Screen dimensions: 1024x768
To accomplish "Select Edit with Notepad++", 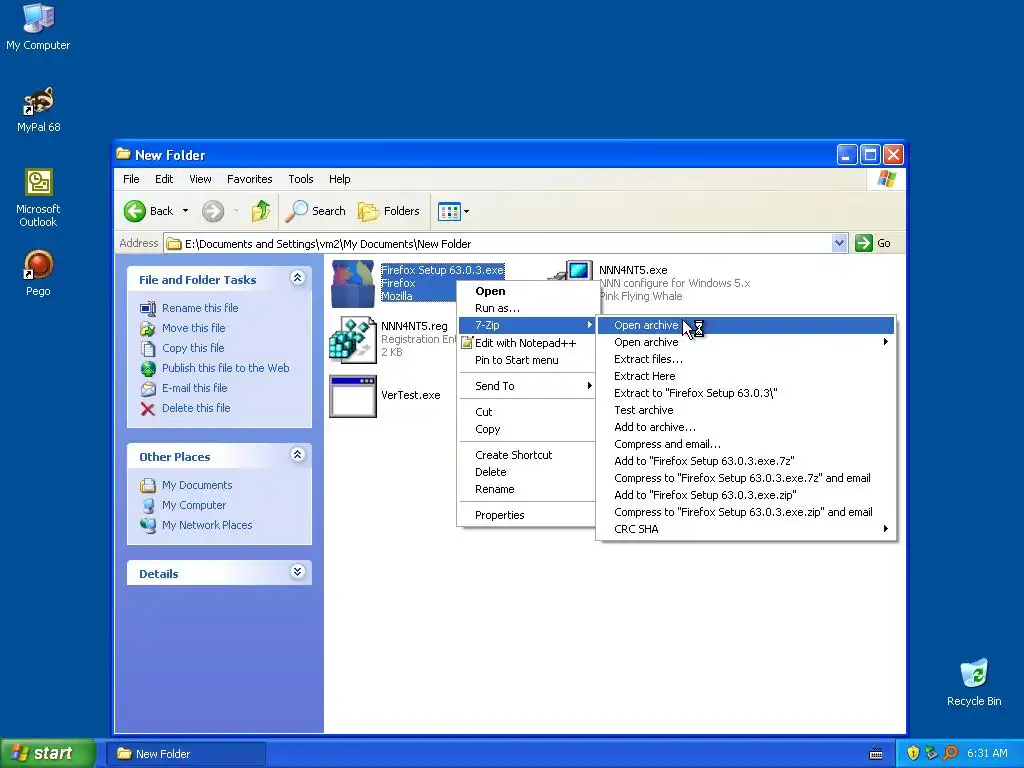I will [526, 343].
